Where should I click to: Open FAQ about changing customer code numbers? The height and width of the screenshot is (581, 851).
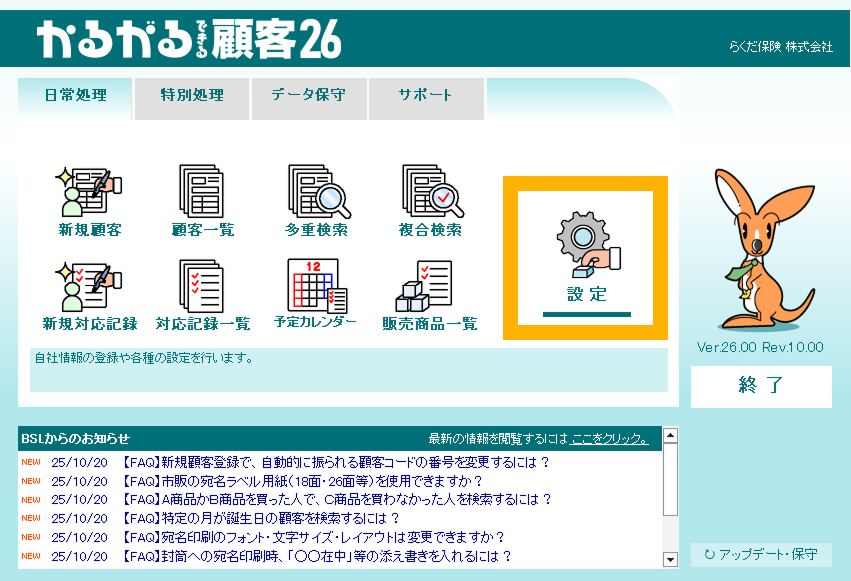pos(336,462)
